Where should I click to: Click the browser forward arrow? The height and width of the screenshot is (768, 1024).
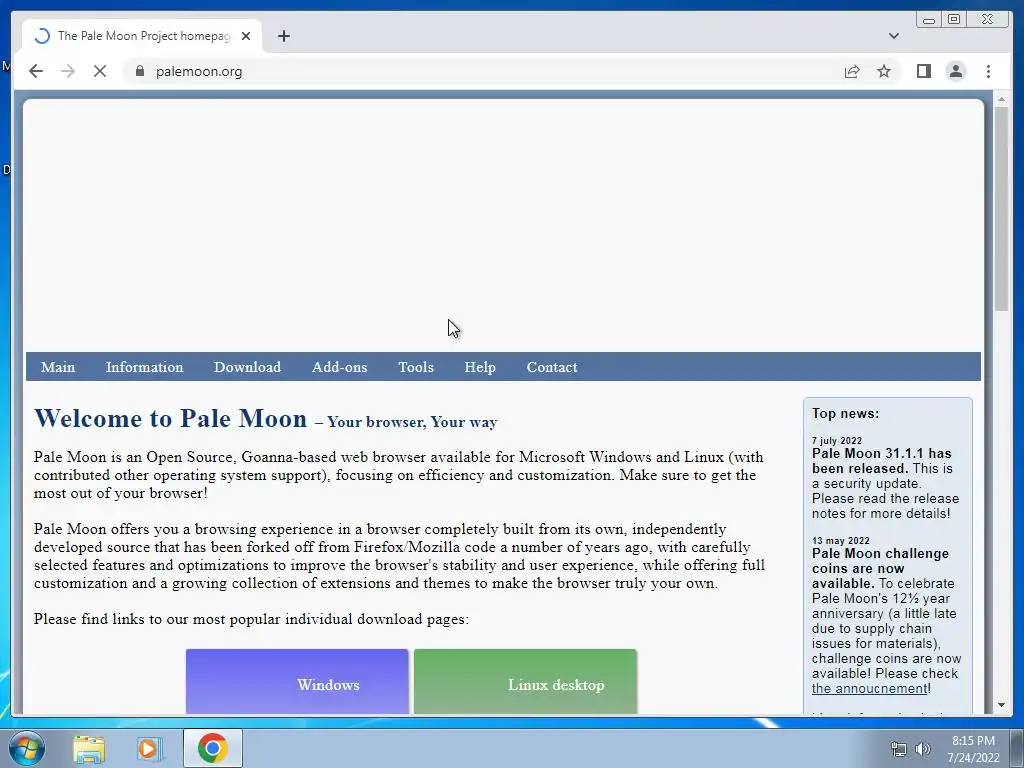[x=68, y=71]
